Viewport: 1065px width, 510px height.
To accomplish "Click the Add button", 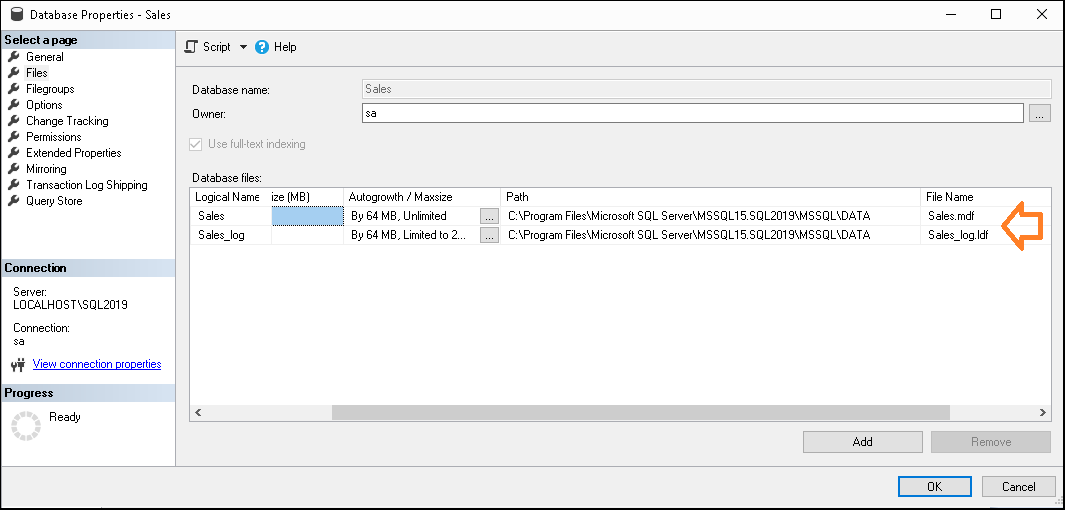I will [863, 442].
